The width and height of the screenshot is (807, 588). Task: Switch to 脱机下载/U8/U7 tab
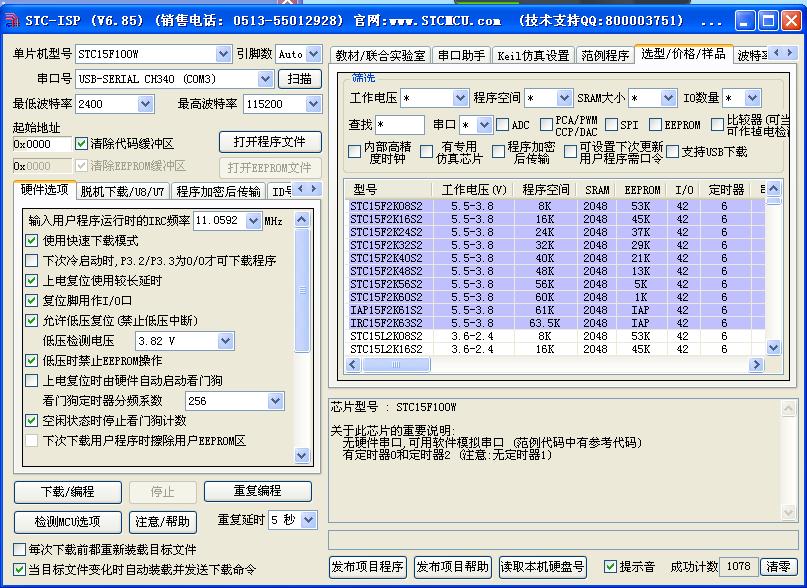coord(122,192)
